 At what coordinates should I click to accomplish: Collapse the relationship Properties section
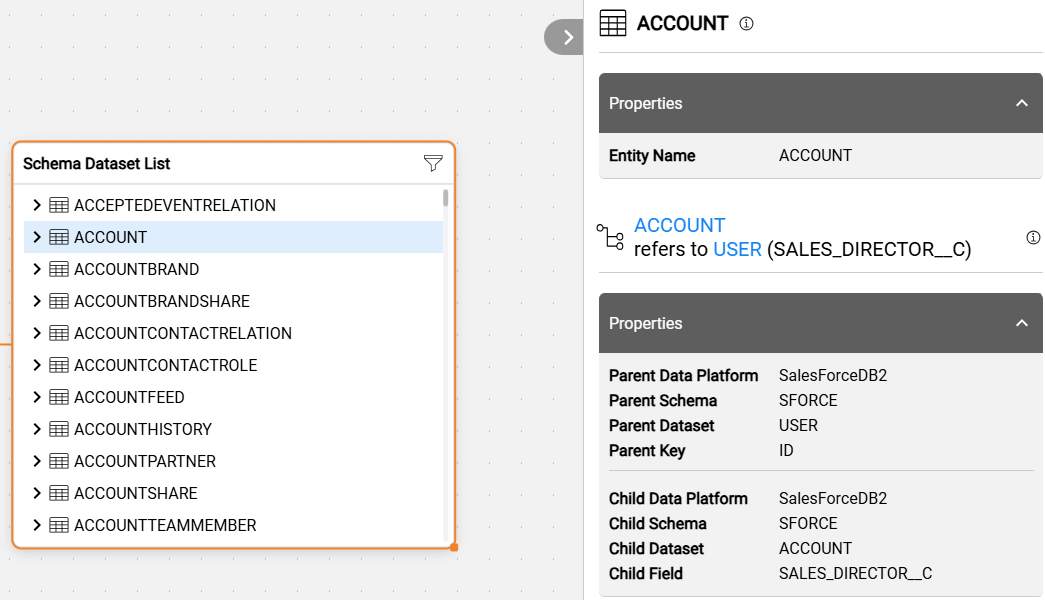tap(1022, 323)
